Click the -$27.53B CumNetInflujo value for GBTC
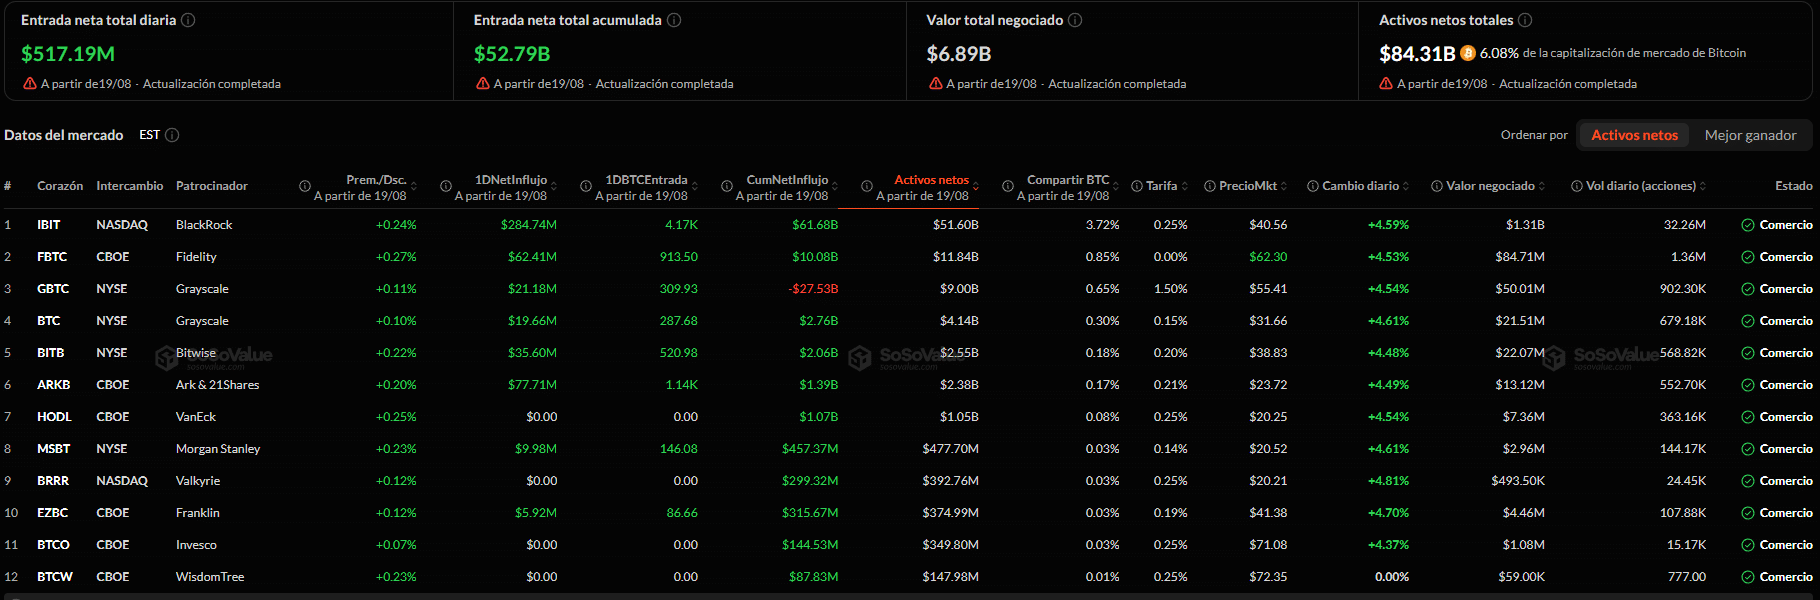Viewport: 1820px width, 600px height. coord(813,289)
